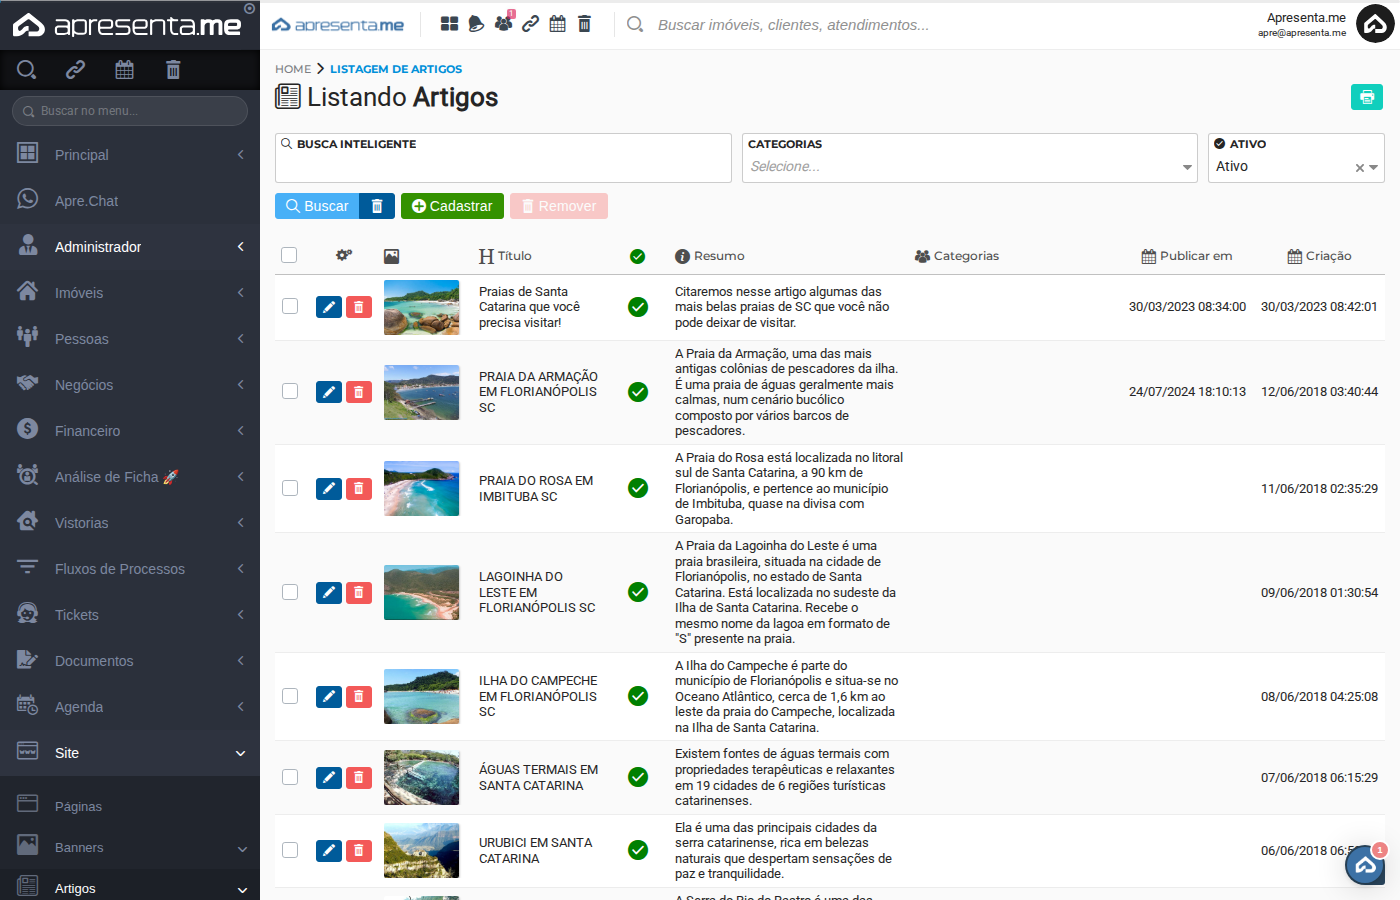Click the trash icon in the top toolbar
Screen dimensions: 1400x900
(x=584, y=22)
